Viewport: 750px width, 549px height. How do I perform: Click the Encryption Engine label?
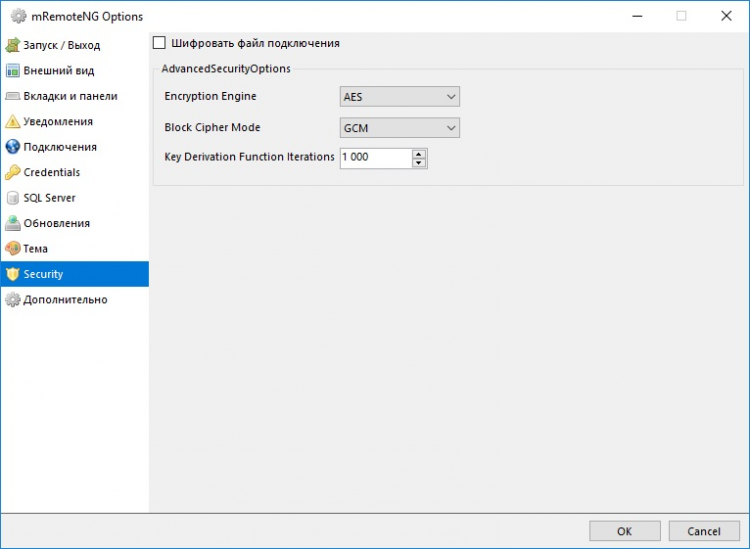[210, 96]
